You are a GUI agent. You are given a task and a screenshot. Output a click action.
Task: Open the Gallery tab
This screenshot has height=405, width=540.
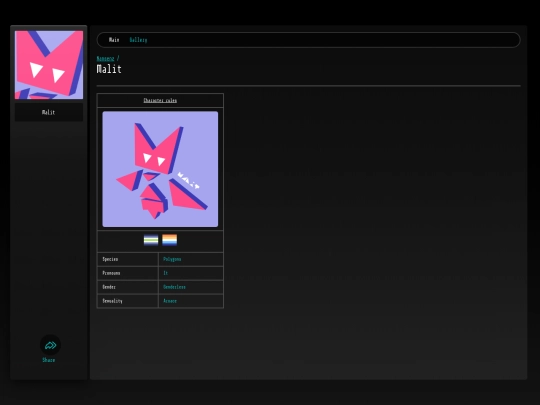tap(138, 40)
